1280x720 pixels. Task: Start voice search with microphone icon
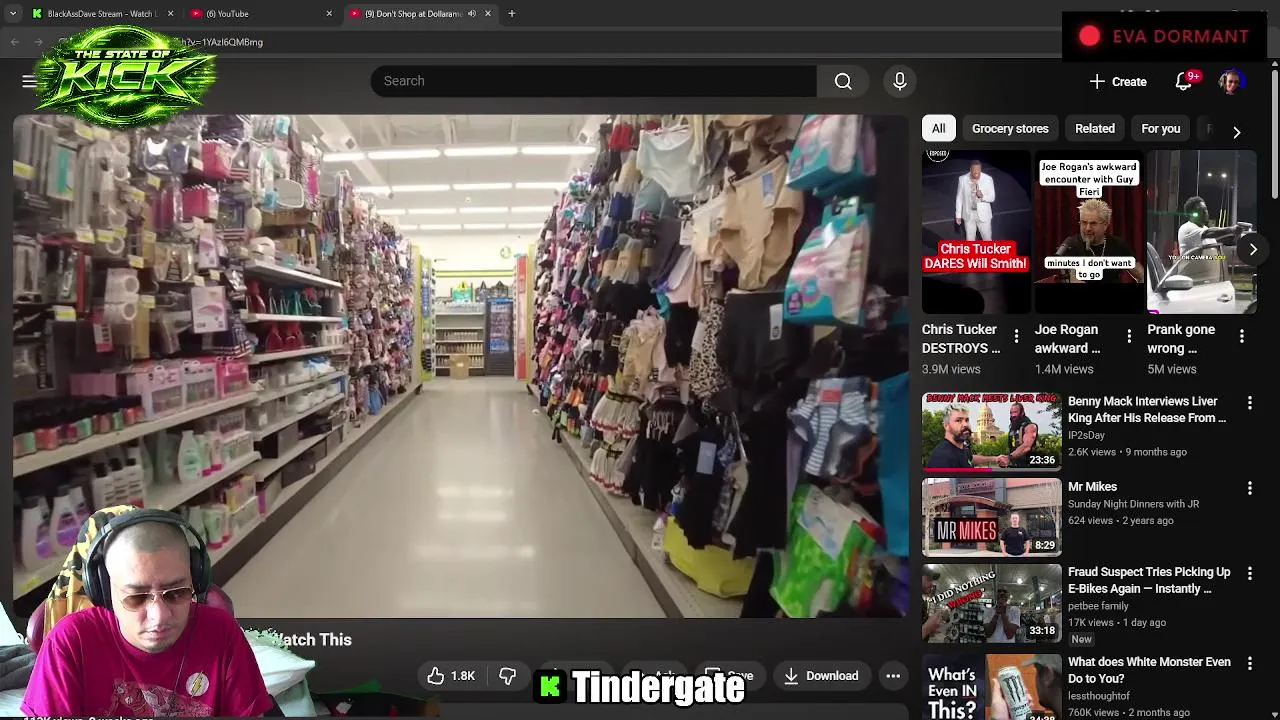(x=900, y=81)
